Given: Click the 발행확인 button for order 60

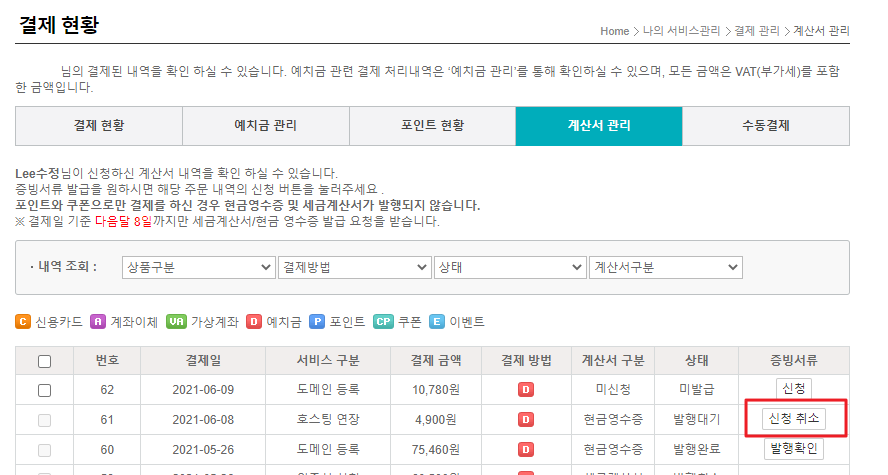Looking at the screenshot, I should point(794,449).
